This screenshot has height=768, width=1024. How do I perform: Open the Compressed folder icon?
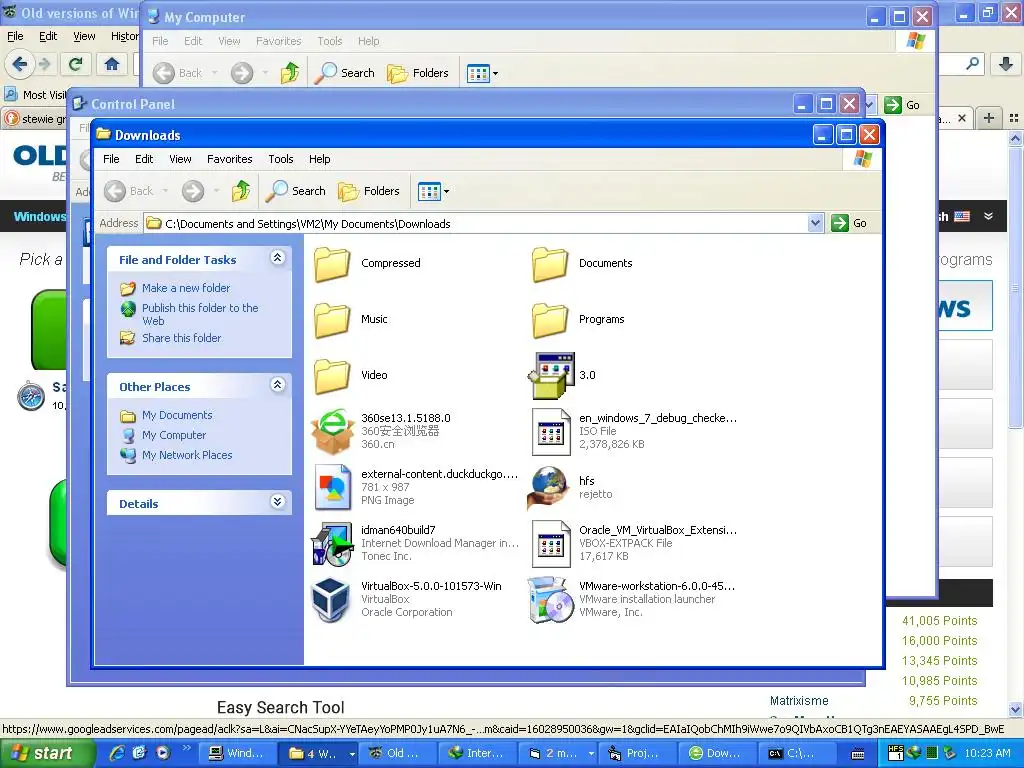pos(332,264)
